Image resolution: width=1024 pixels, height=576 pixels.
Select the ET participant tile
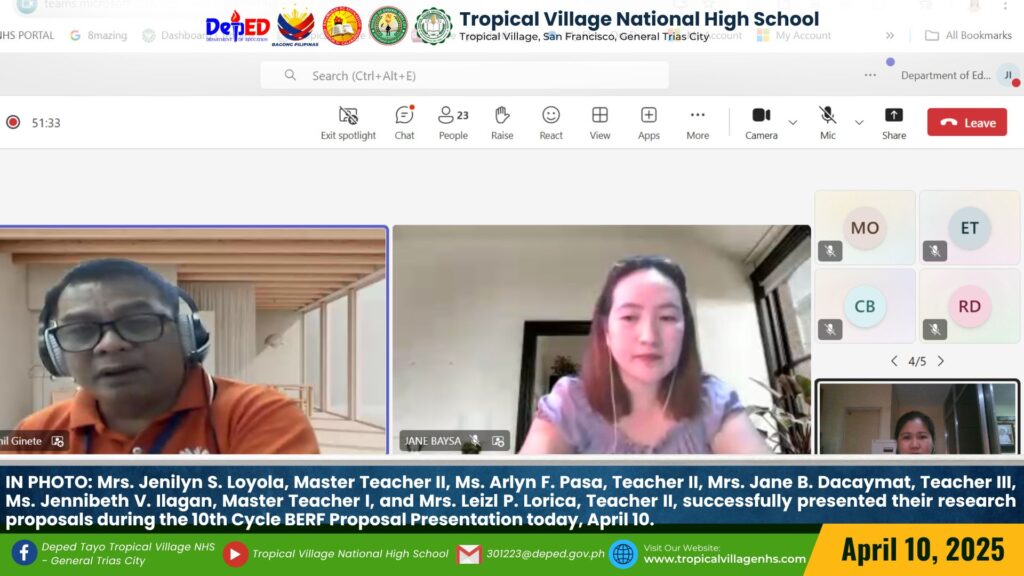969,228
